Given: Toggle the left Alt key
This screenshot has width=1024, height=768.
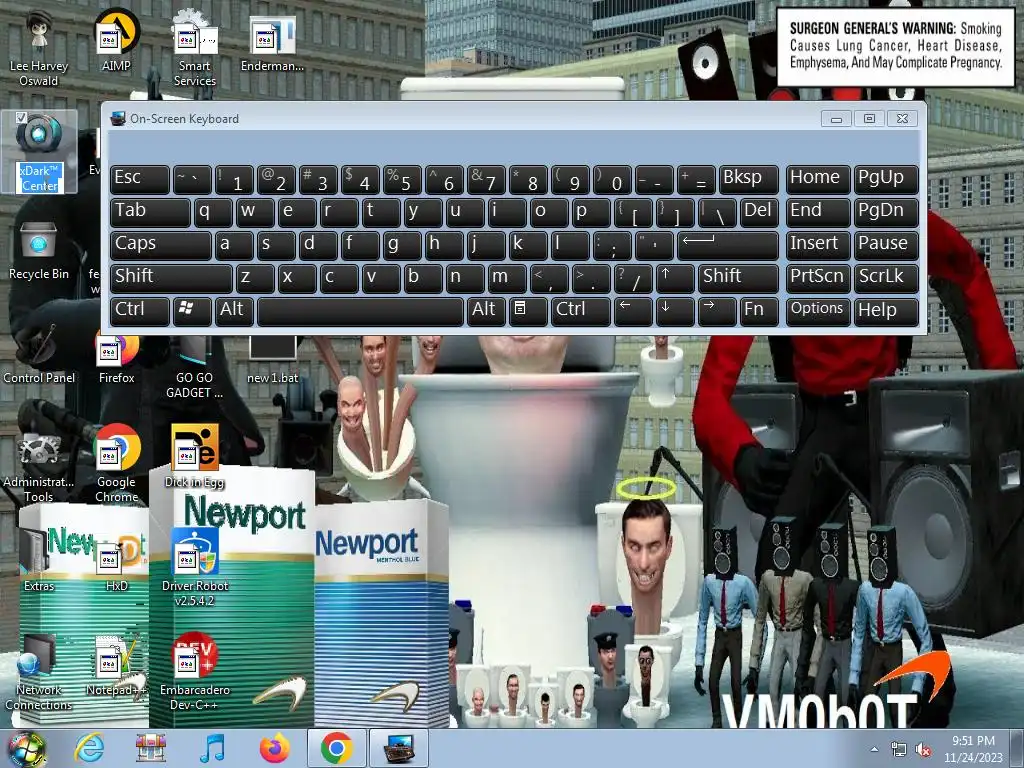Looking at the screenshot, I should [234, 311].
